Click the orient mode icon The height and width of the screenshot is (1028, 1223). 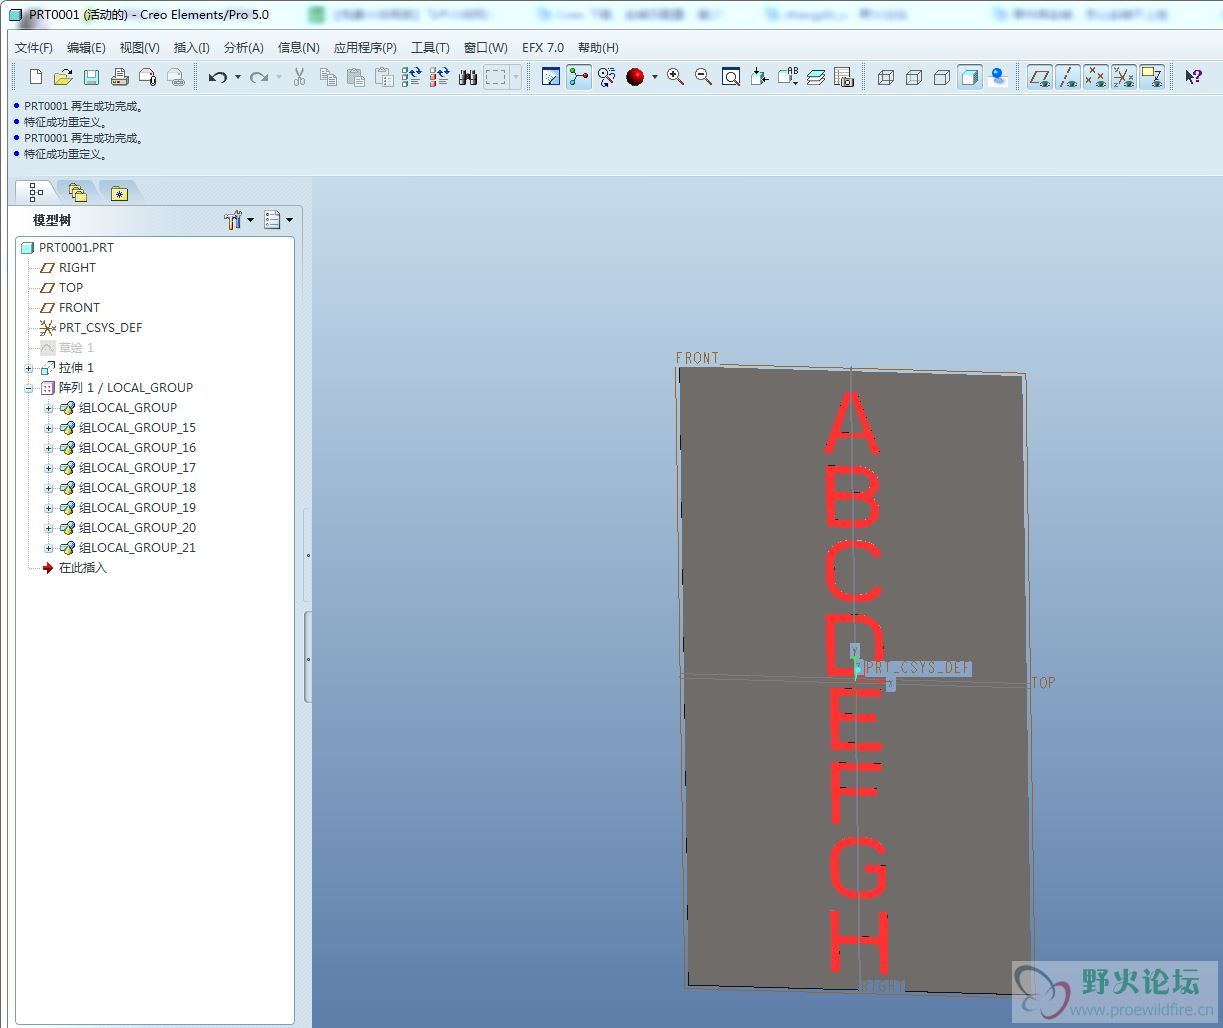pyautogui.click(x=607, y=77)
